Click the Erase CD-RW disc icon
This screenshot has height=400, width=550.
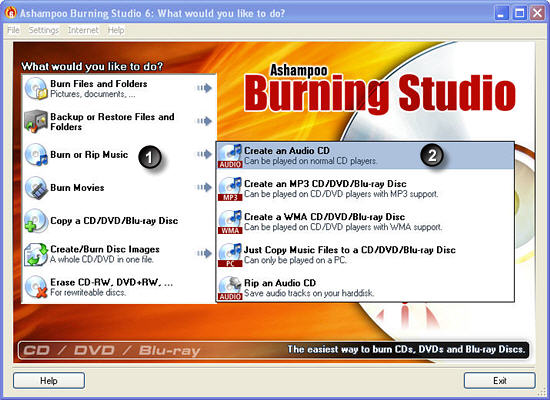click(x=36, y=287)
